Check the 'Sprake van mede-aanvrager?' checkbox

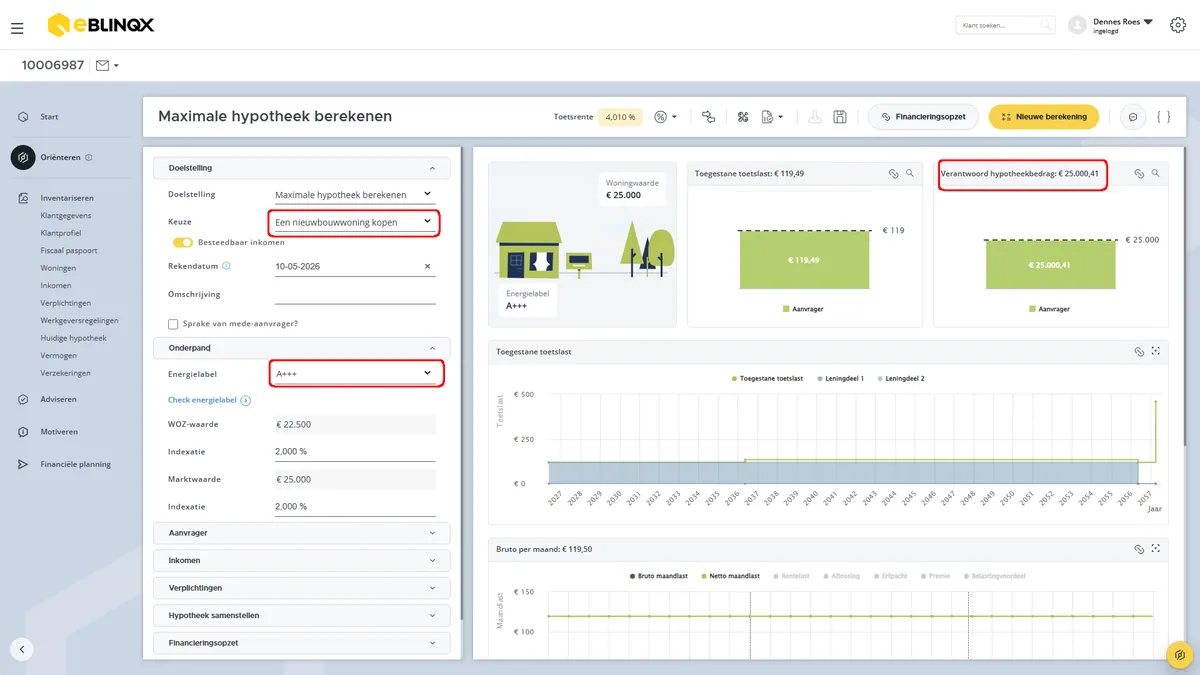pos(173,324)
